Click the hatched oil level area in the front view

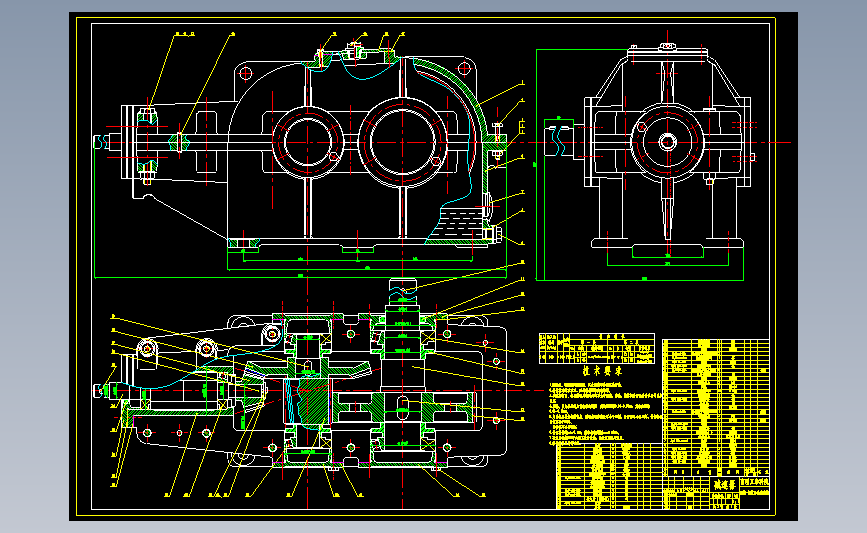457,224
